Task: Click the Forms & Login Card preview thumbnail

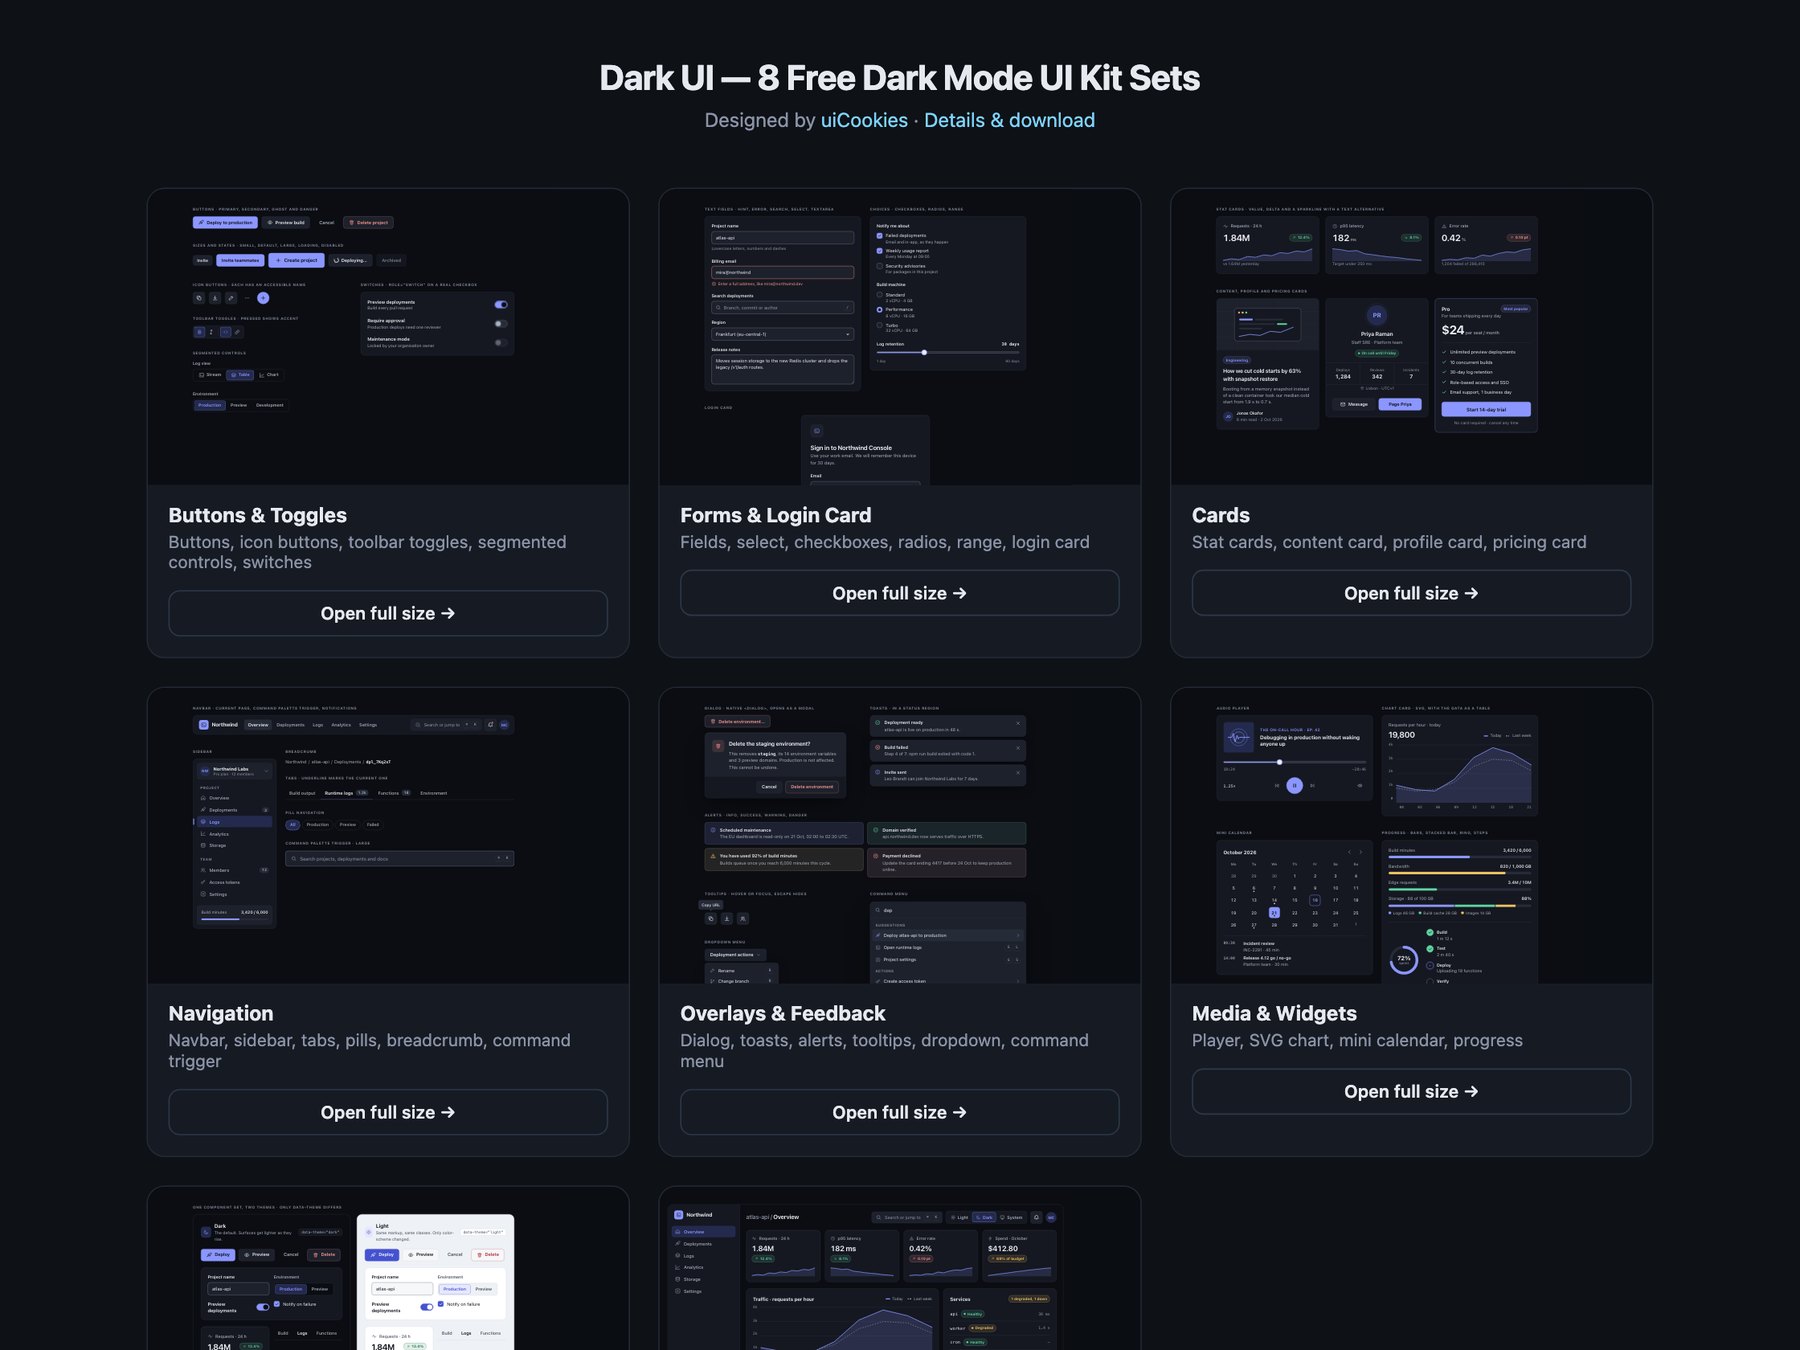Action: tap(899, 337)
